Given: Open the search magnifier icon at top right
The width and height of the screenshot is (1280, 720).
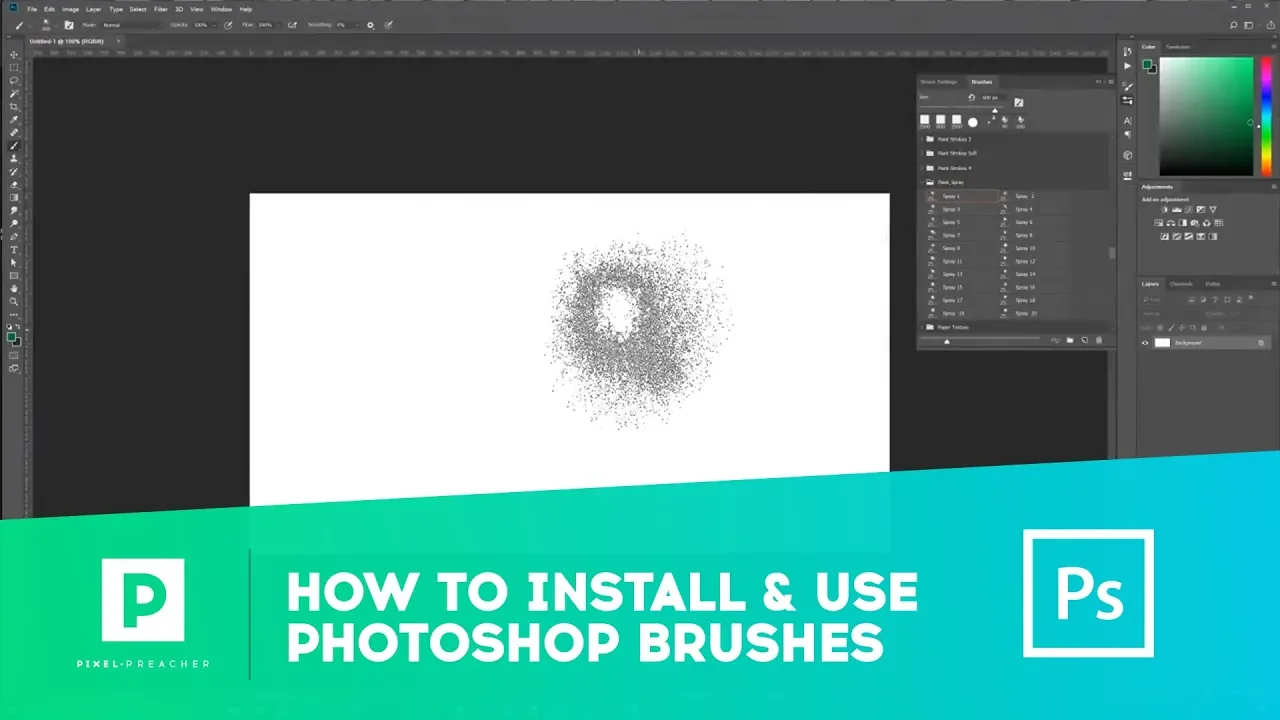Looking at the screenshot, I should tap(1233, 25).
